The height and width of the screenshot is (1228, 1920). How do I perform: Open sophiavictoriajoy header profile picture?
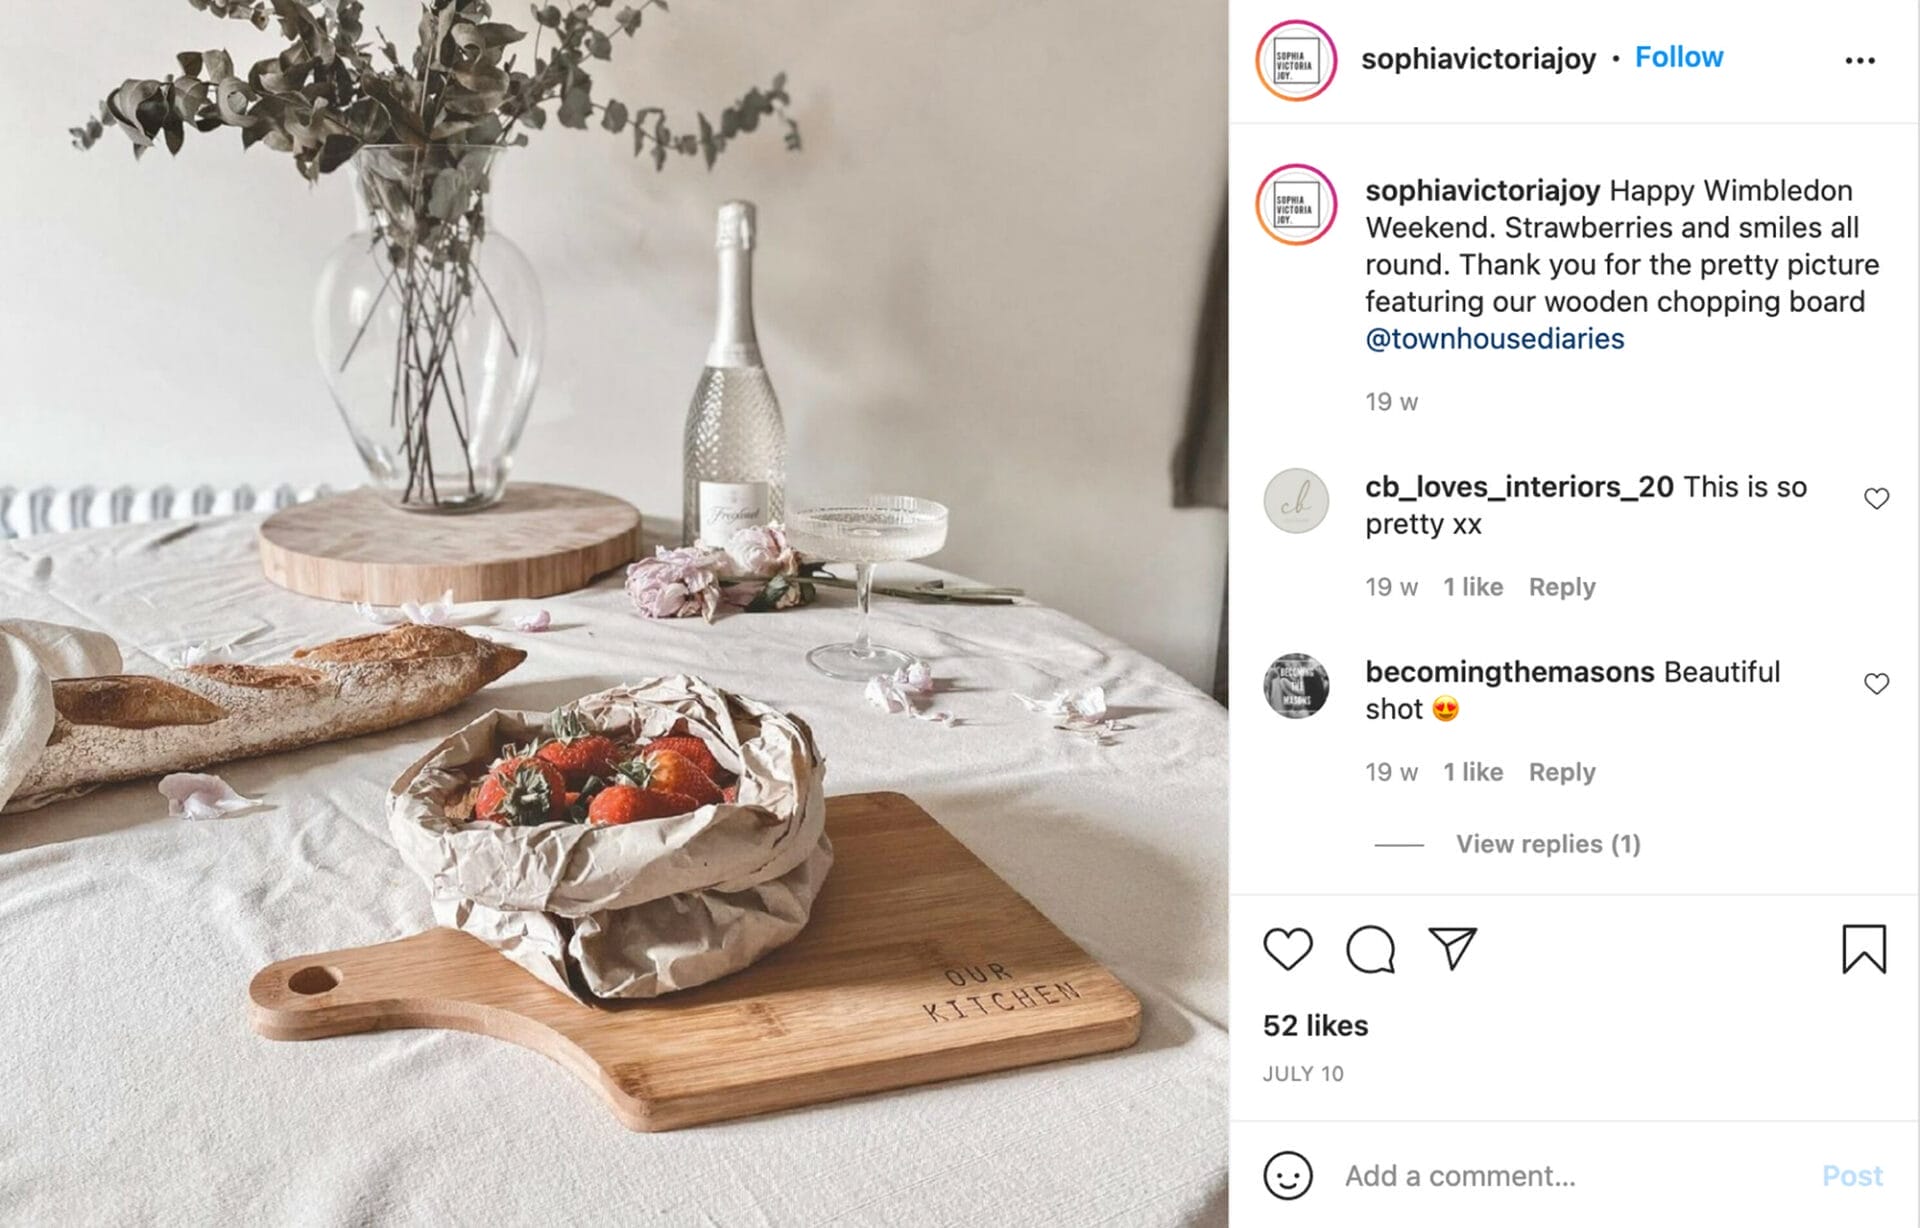click(x=1296, y=60)
